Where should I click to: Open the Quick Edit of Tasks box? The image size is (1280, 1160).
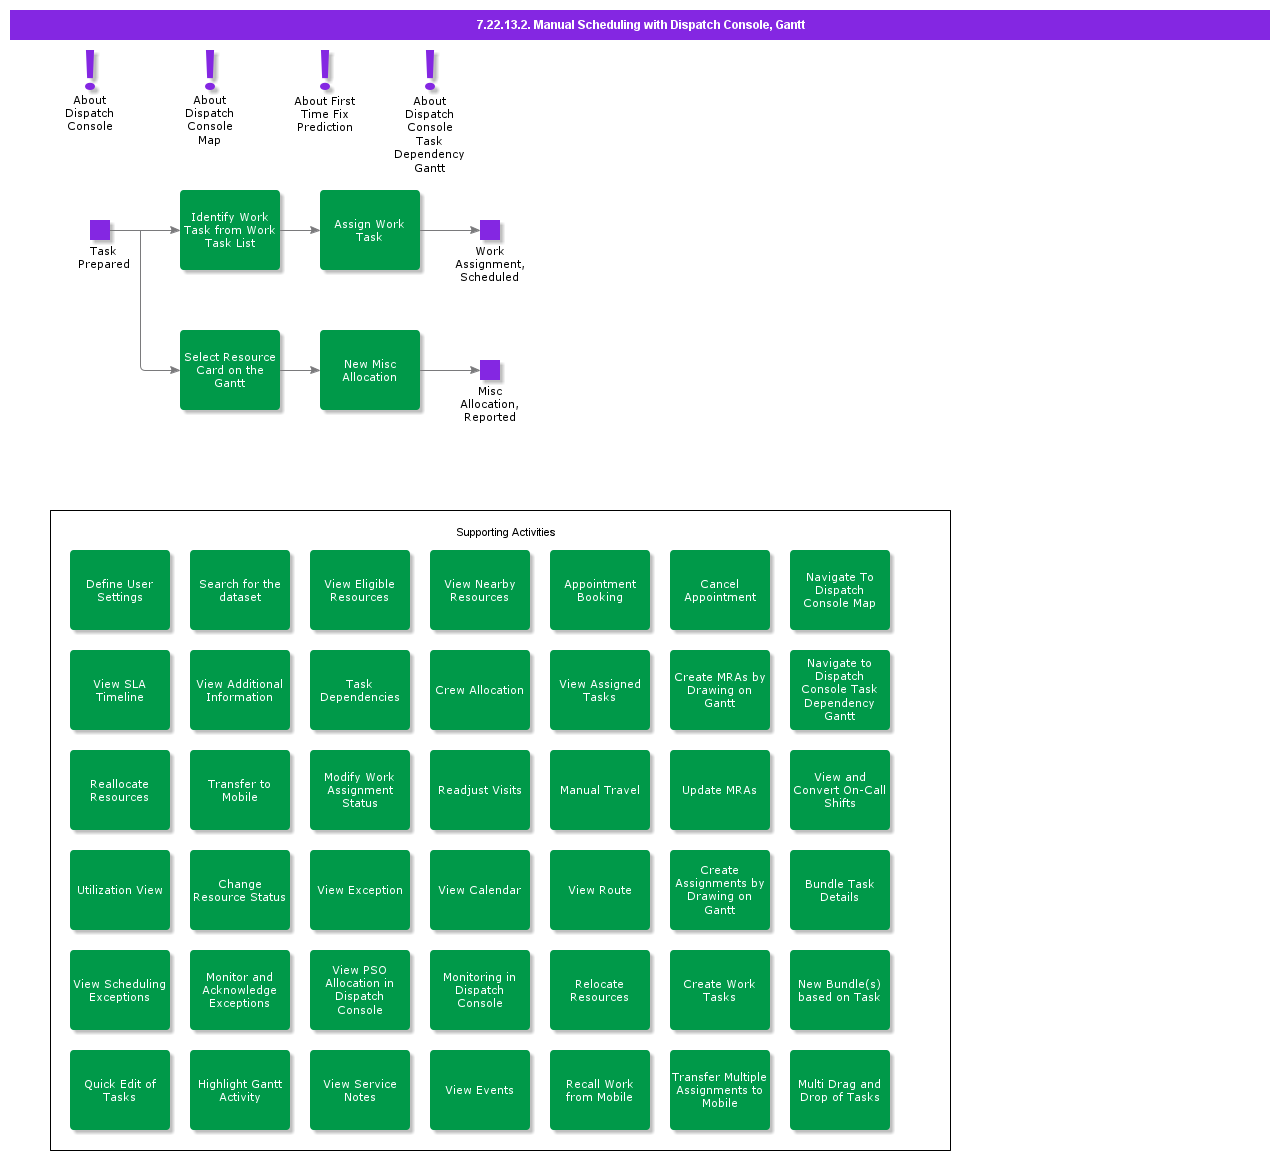120,1090
